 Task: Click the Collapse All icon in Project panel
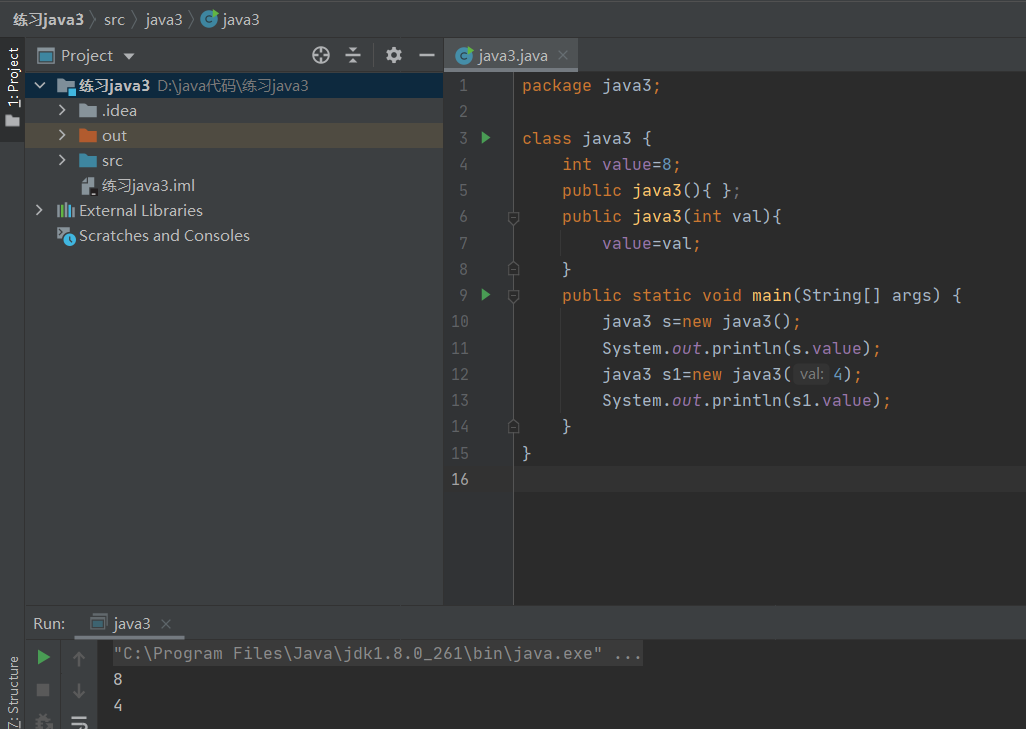coord(353,55)
